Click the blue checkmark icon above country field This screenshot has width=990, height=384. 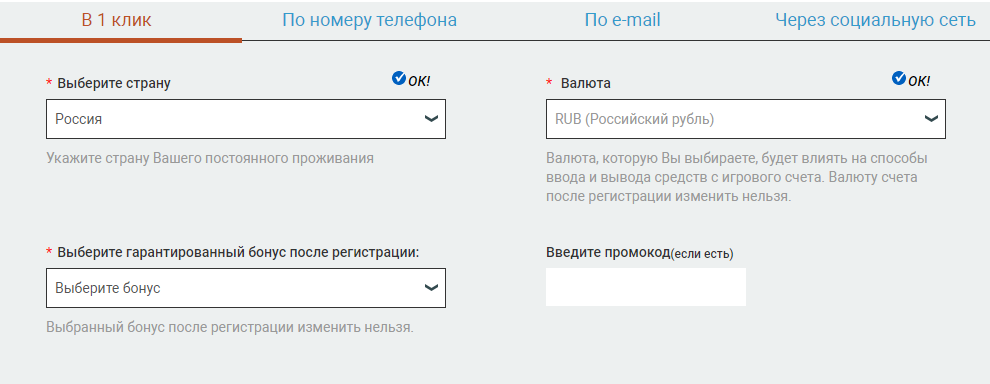click(x=398, y=78)
